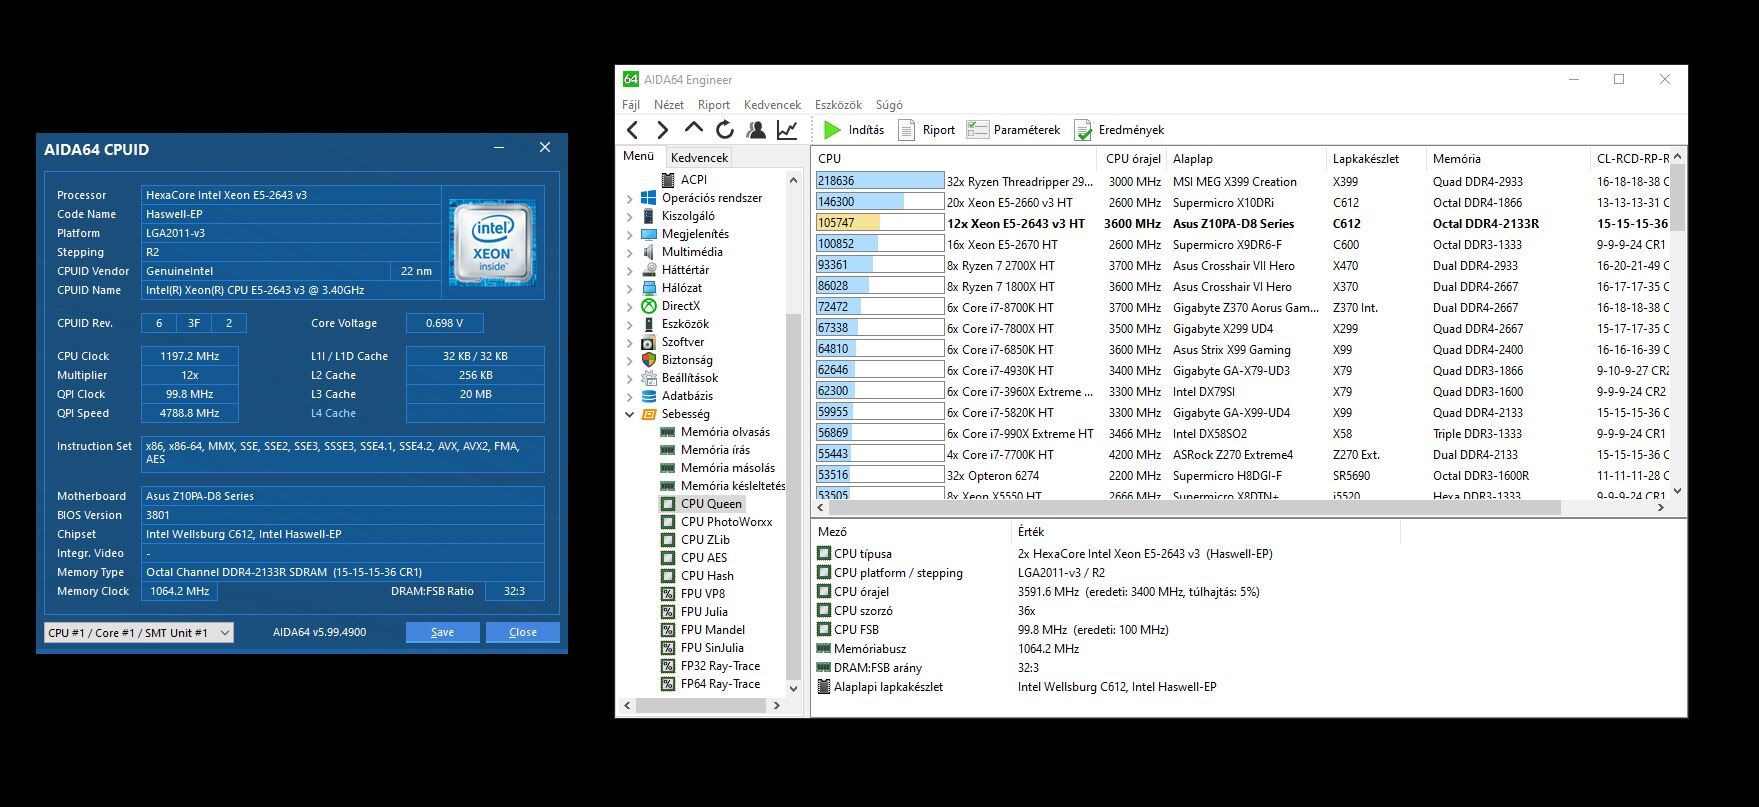Select the Sebesség benchmark icon
The image size is (1759, 807).
[x=649, y=414]
